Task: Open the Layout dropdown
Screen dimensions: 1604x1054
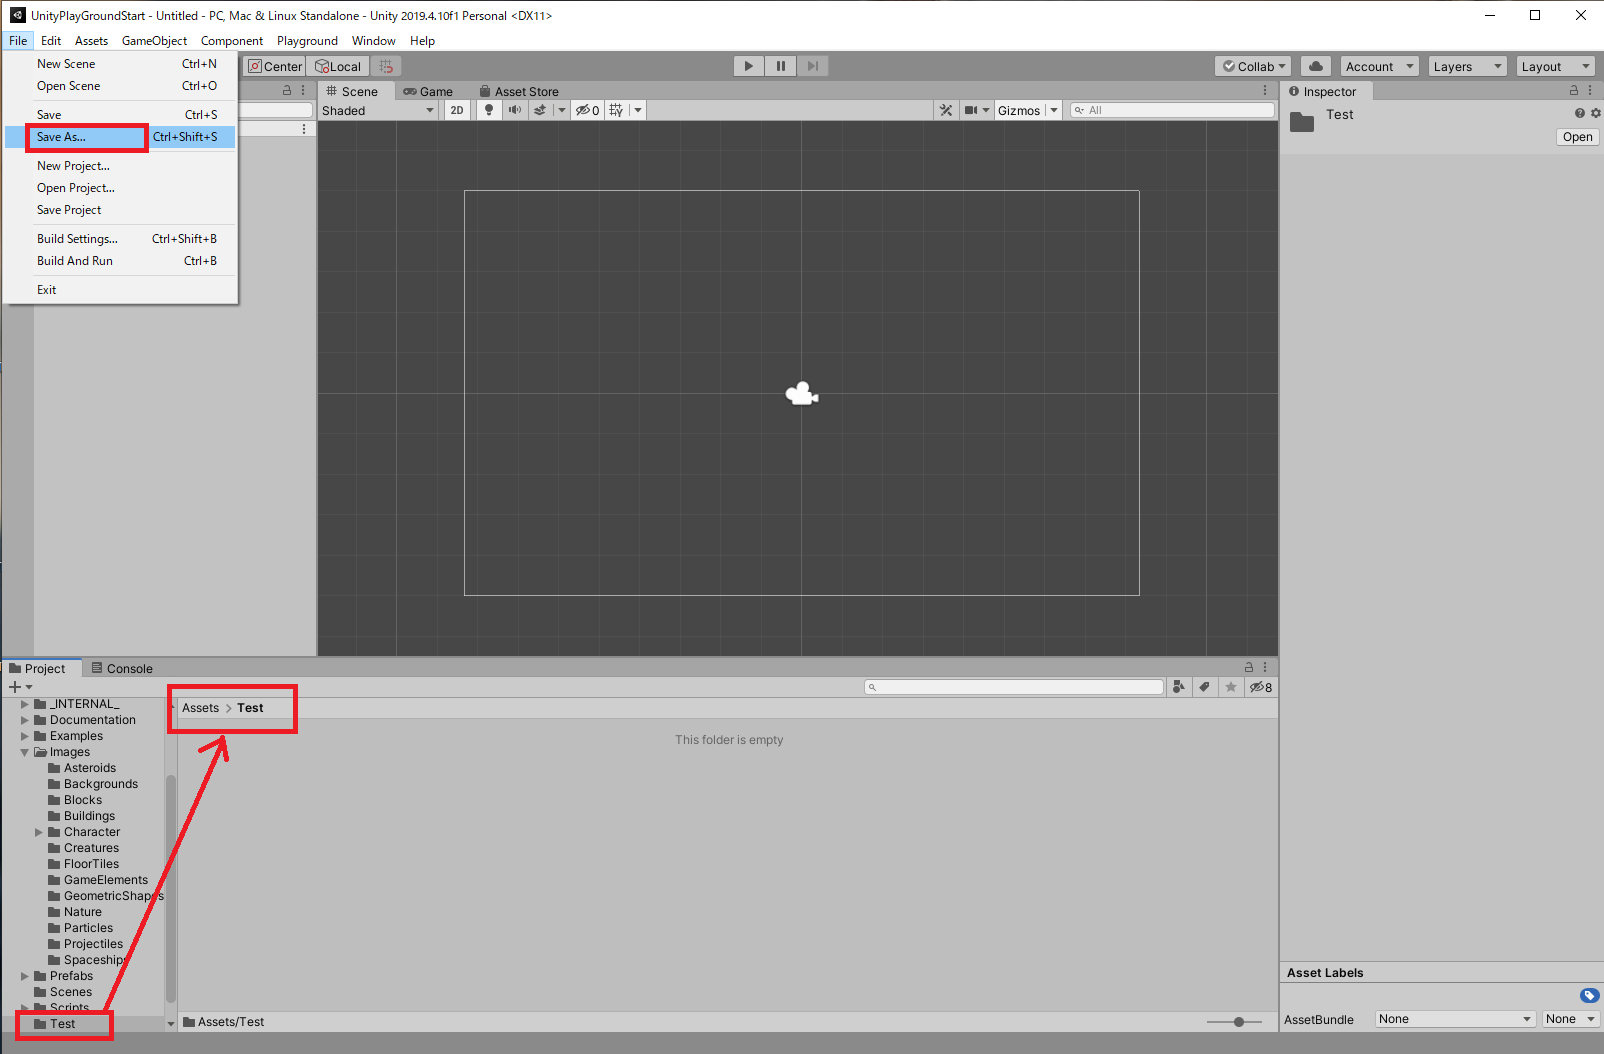Action: click(x=1556, y=66)
